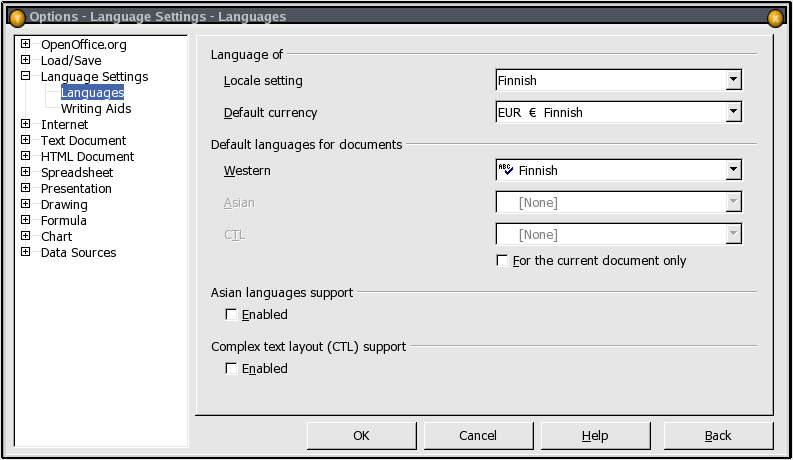This screenshot has width=793, height=460.
Task: Select Formula category label
Action: 63,221
